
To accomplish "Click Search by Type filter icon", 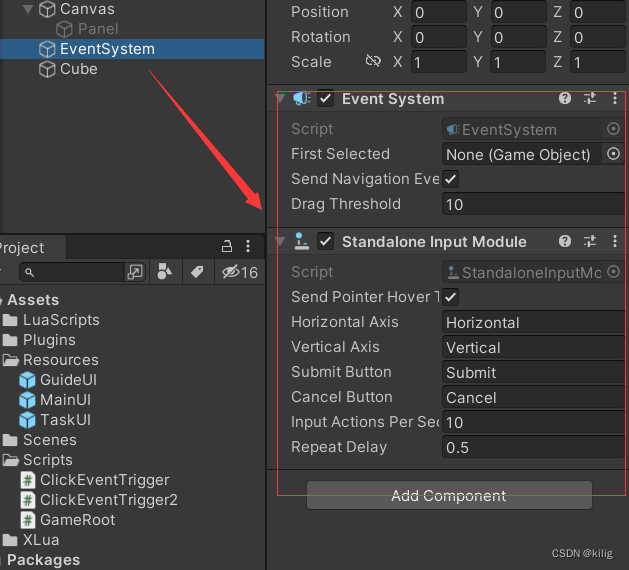I will (x=165, y=272).
